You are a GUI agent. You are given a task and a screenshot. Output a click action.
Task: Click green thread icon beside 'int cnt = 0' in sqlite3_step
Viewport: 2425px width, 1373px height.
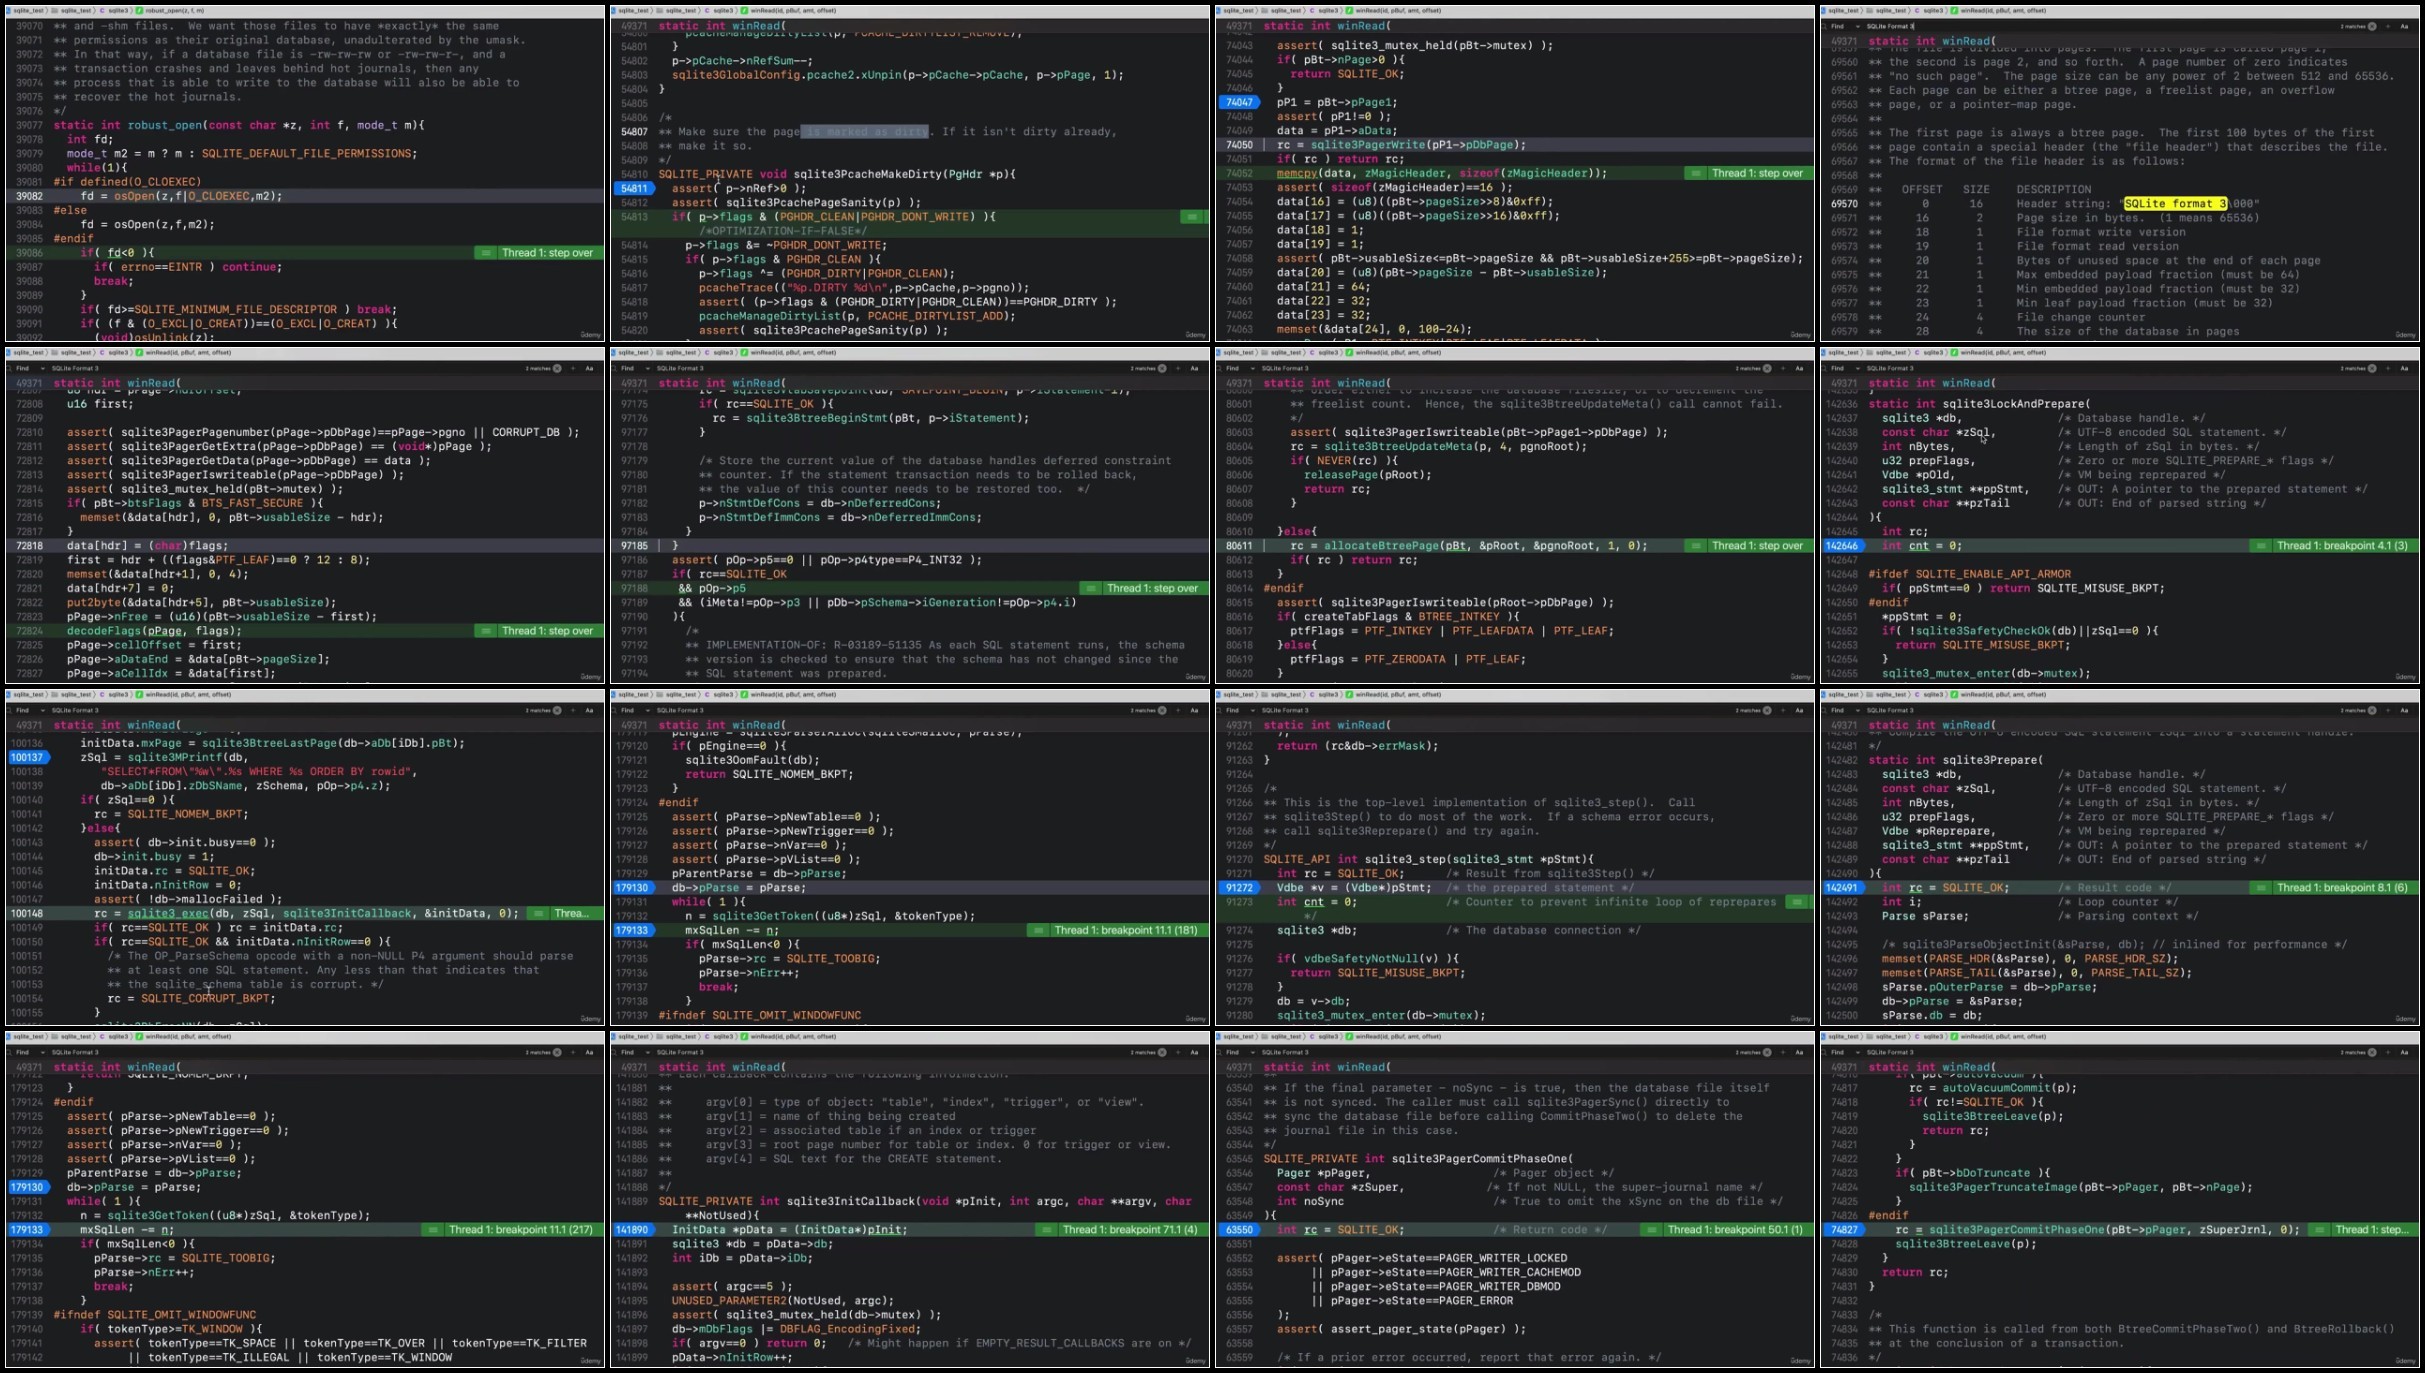point(1797,902)
